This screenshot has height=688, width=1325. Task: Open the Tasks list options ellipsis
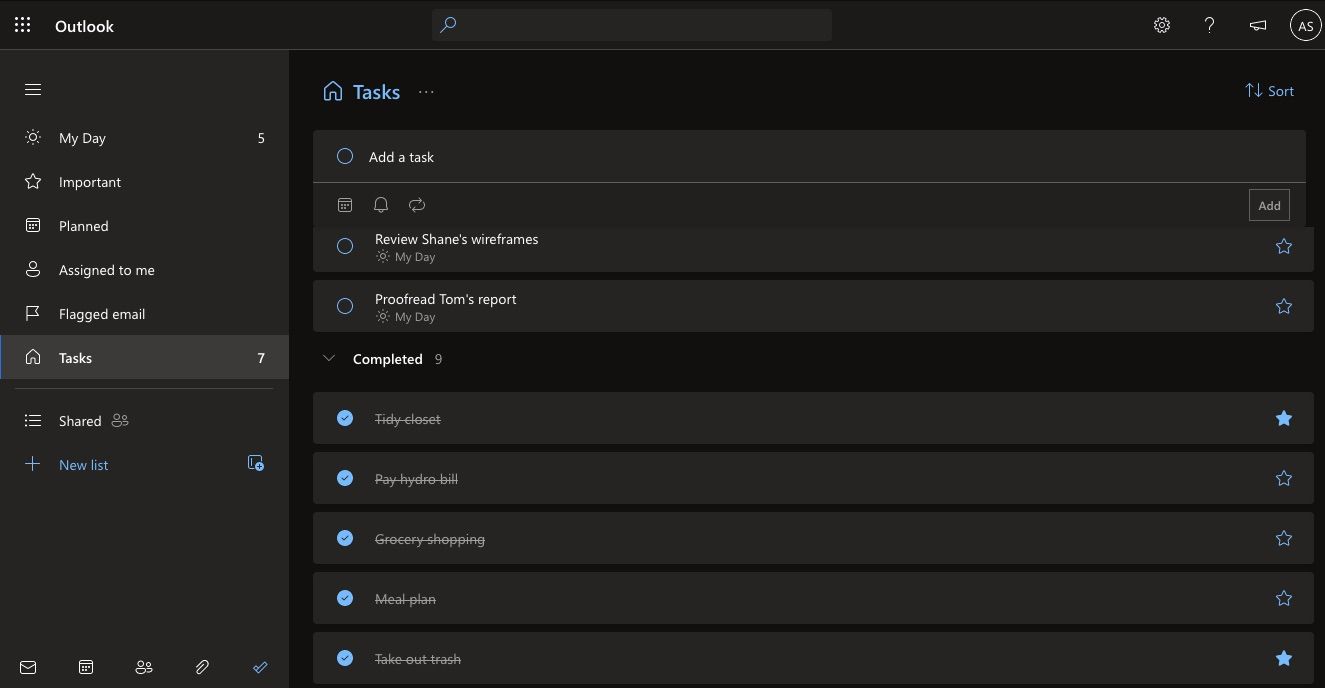(427, 92)
